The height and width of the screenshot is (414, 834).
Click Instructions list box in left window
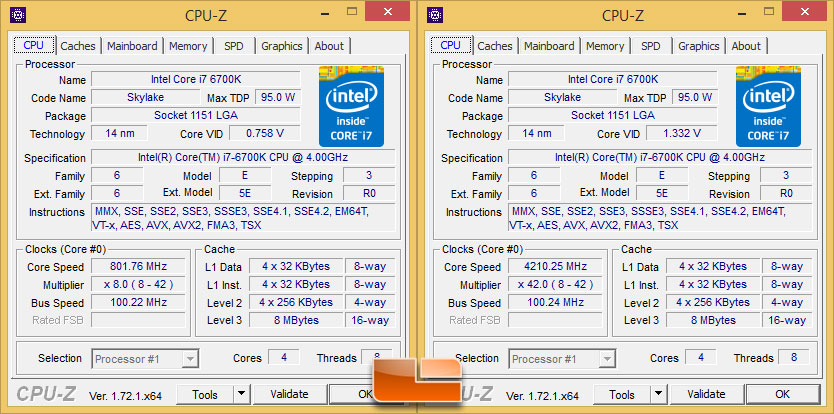(x=243, y=218)
